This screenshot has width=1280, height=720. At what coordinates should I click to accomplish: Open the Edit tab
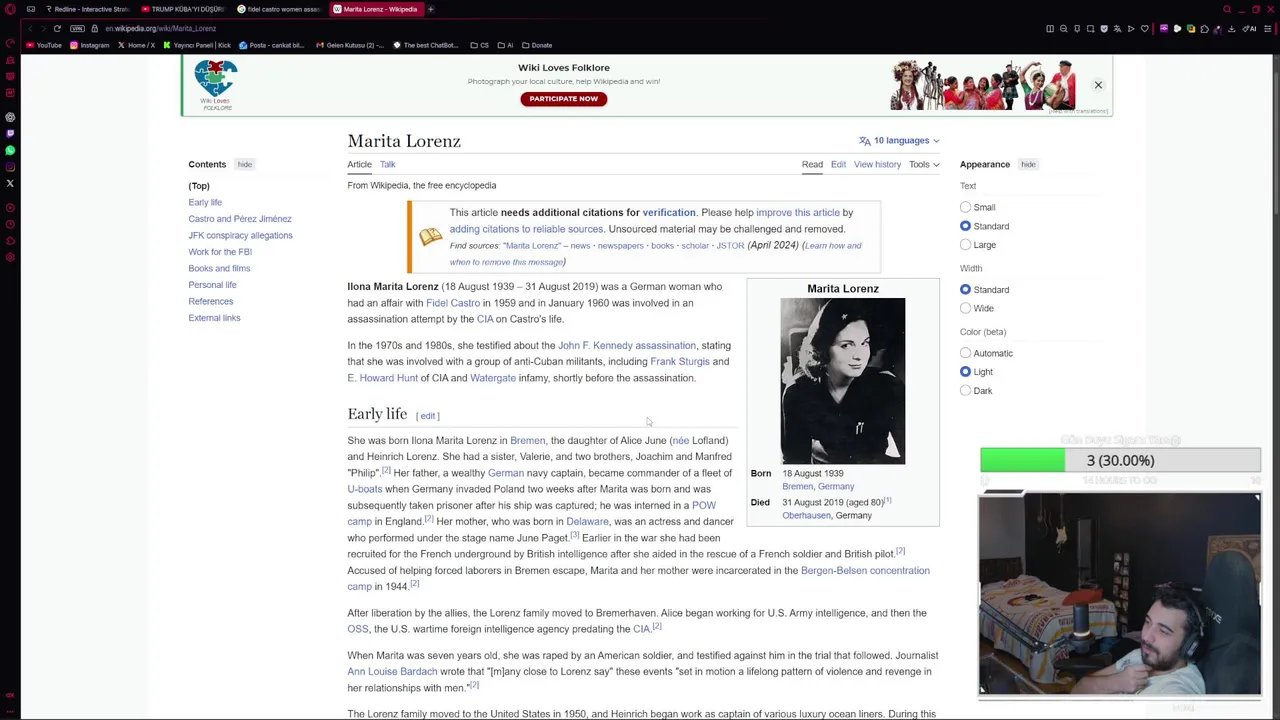pyautogui.click(x=838, y=164)
